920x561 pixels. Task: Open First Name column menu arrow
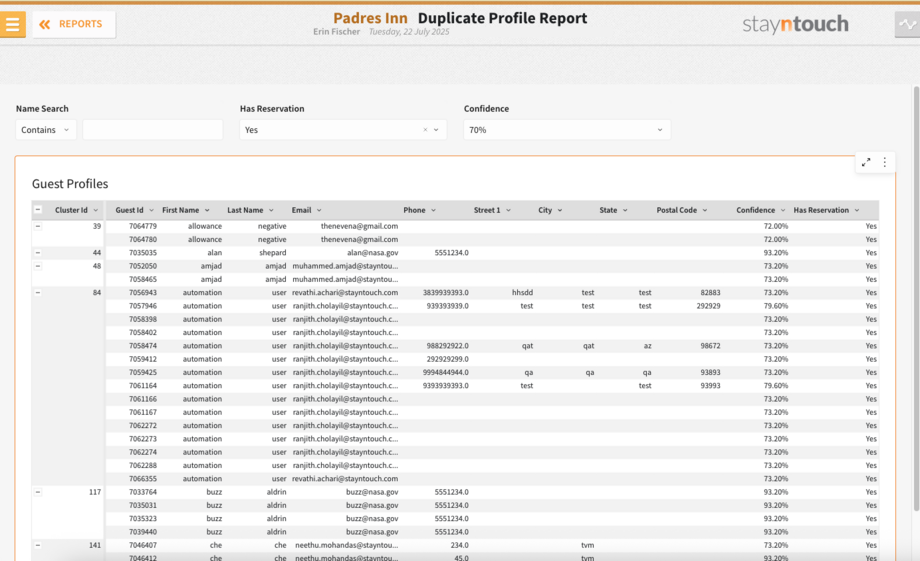pos(207,210)
